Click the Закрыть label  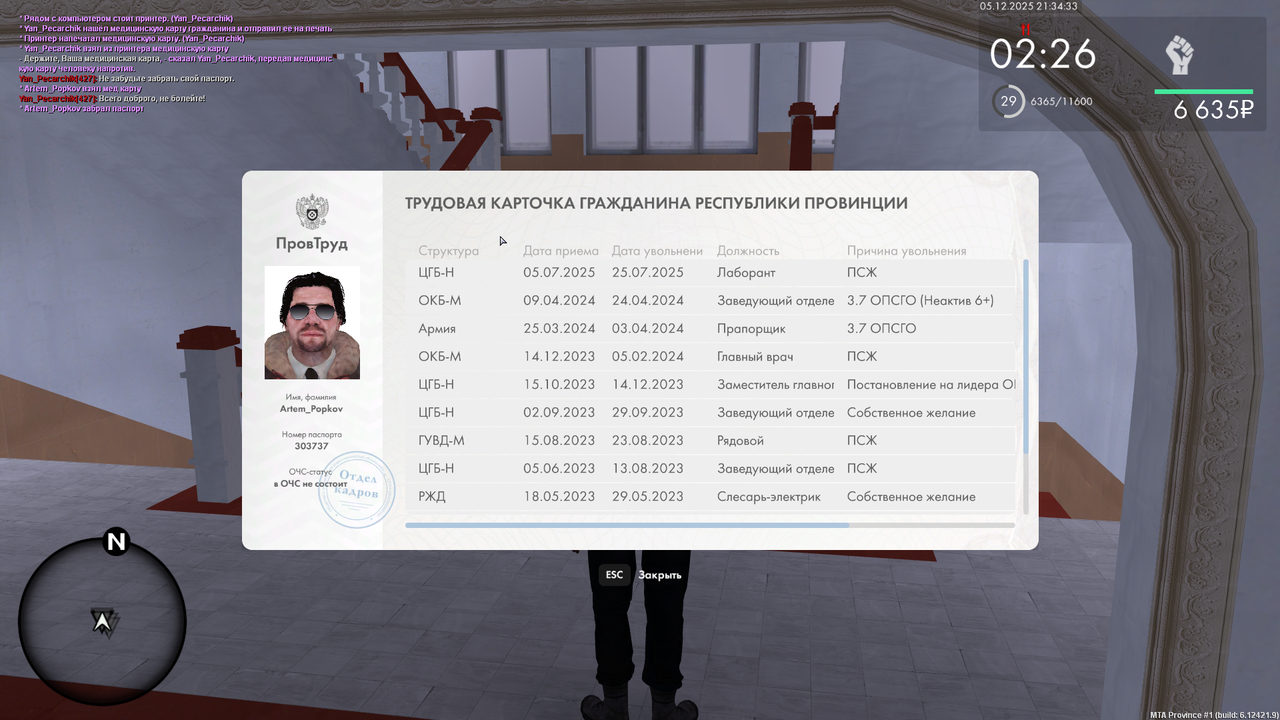coord(660,575)
